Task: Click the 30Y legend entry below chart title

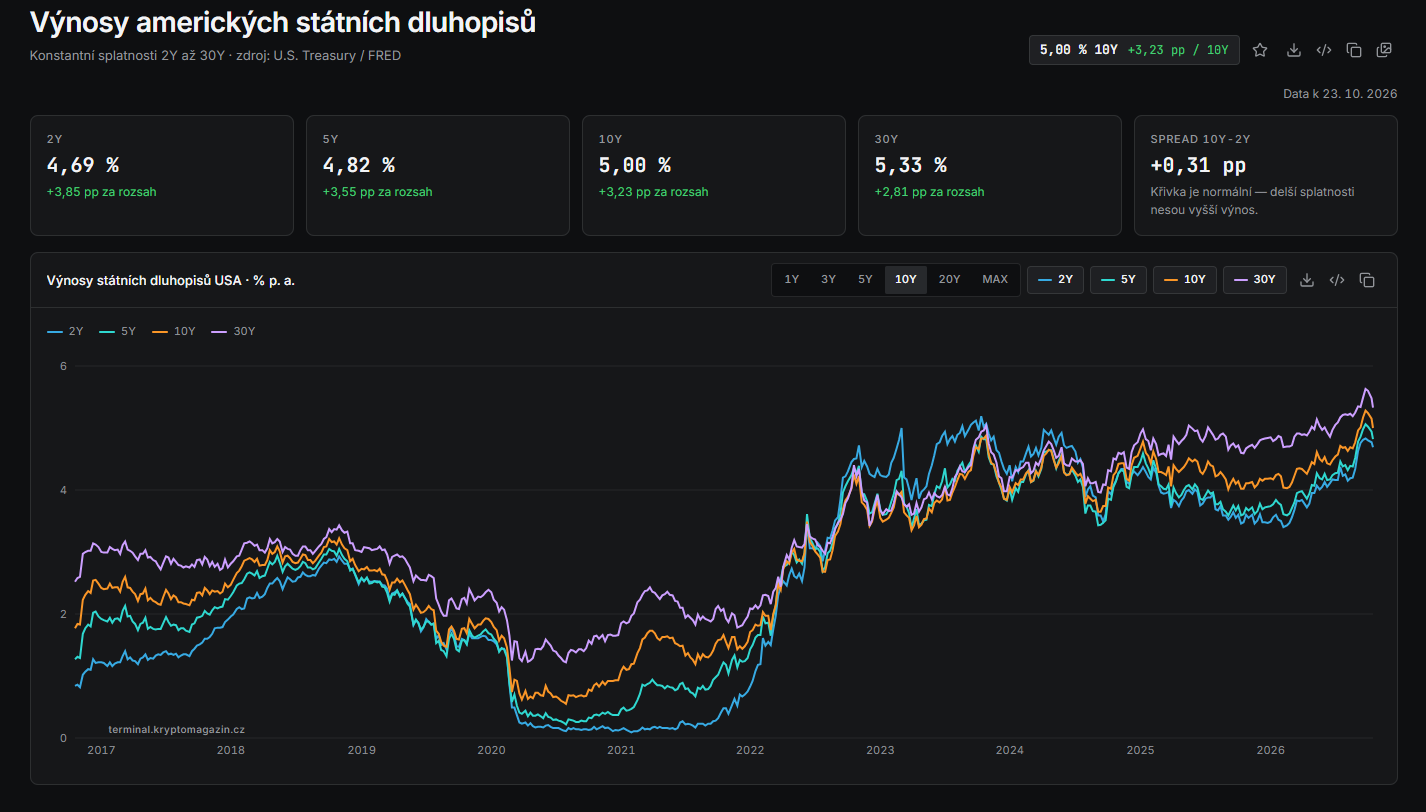Action: tap(234, 331)
